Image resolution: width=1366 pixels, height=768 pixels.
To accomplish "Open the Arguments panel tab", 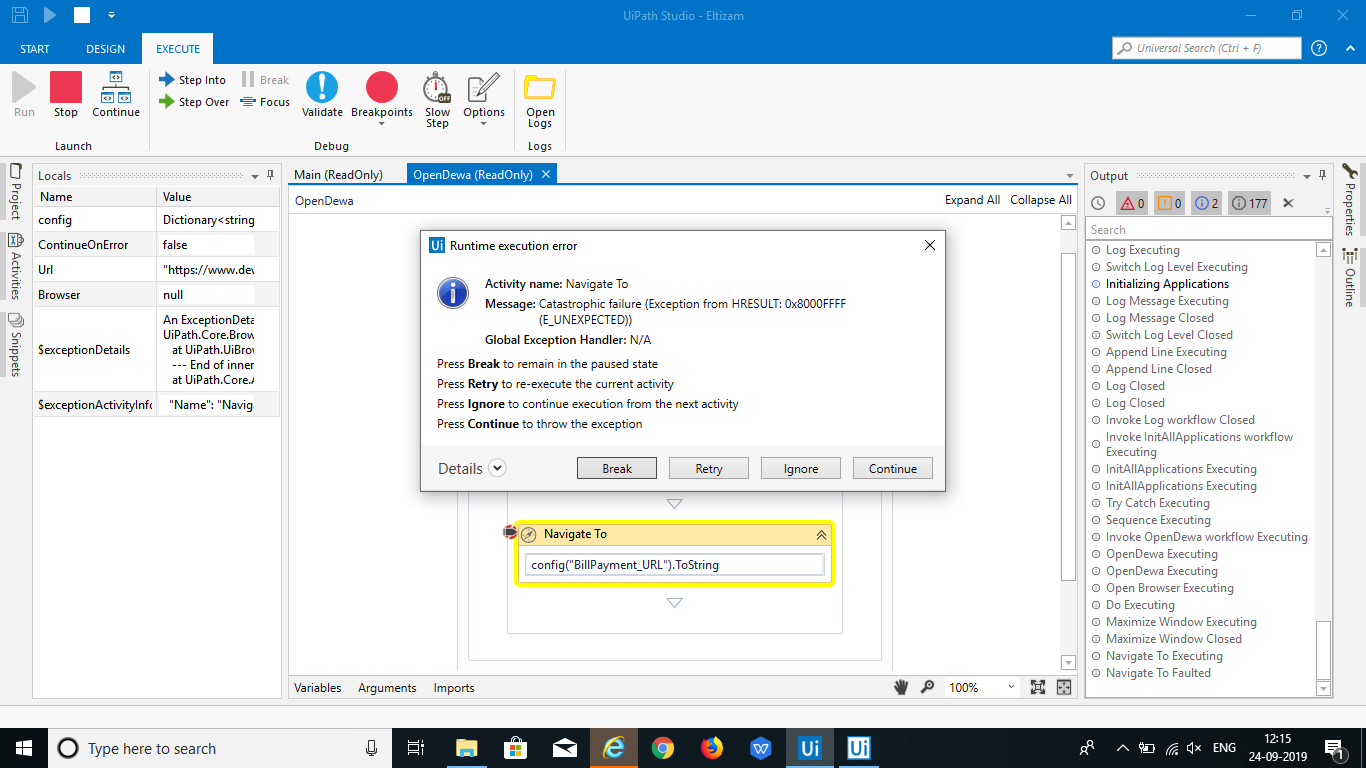I will click(x=387, y=688).
